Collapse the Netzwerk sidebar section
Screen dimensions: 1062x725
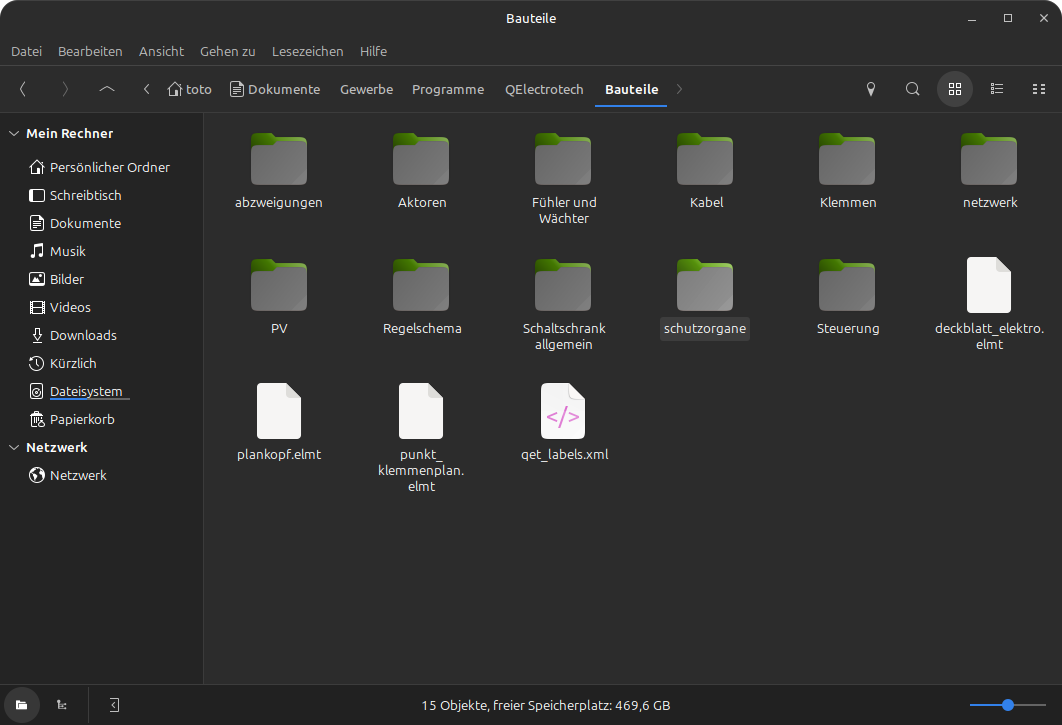pos(14,447)
